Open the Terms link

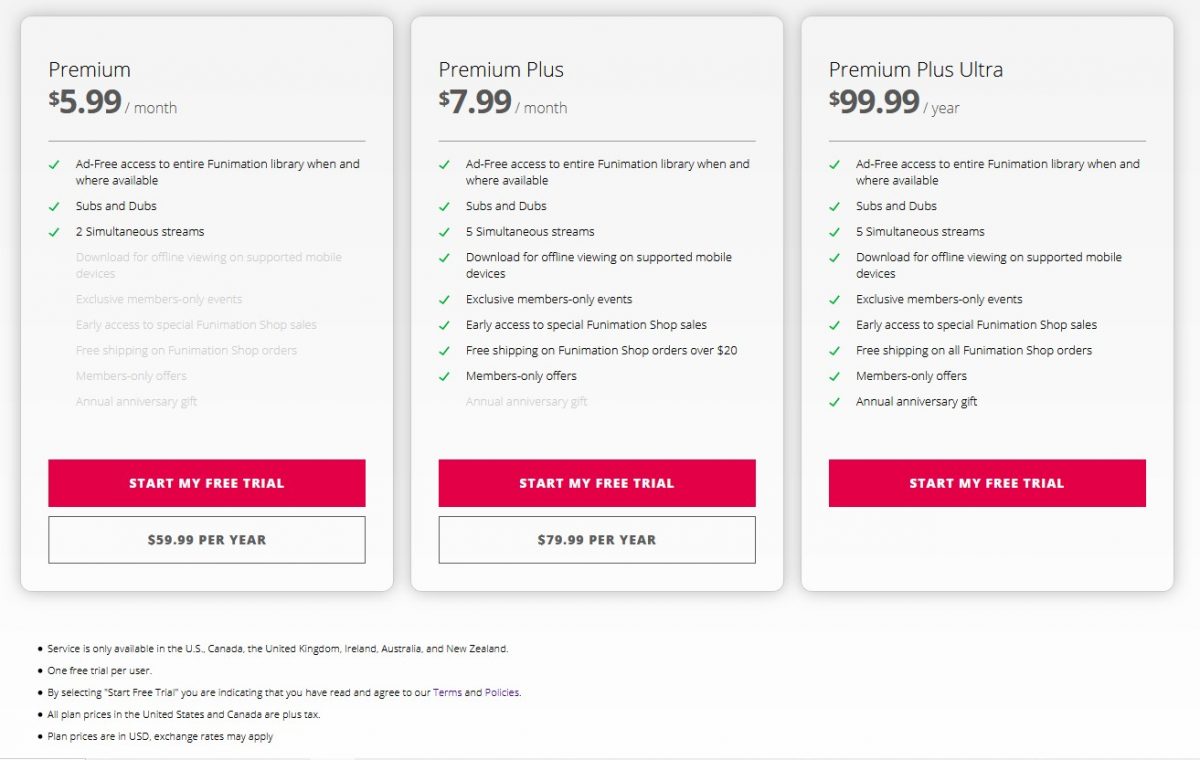(447, 692)
